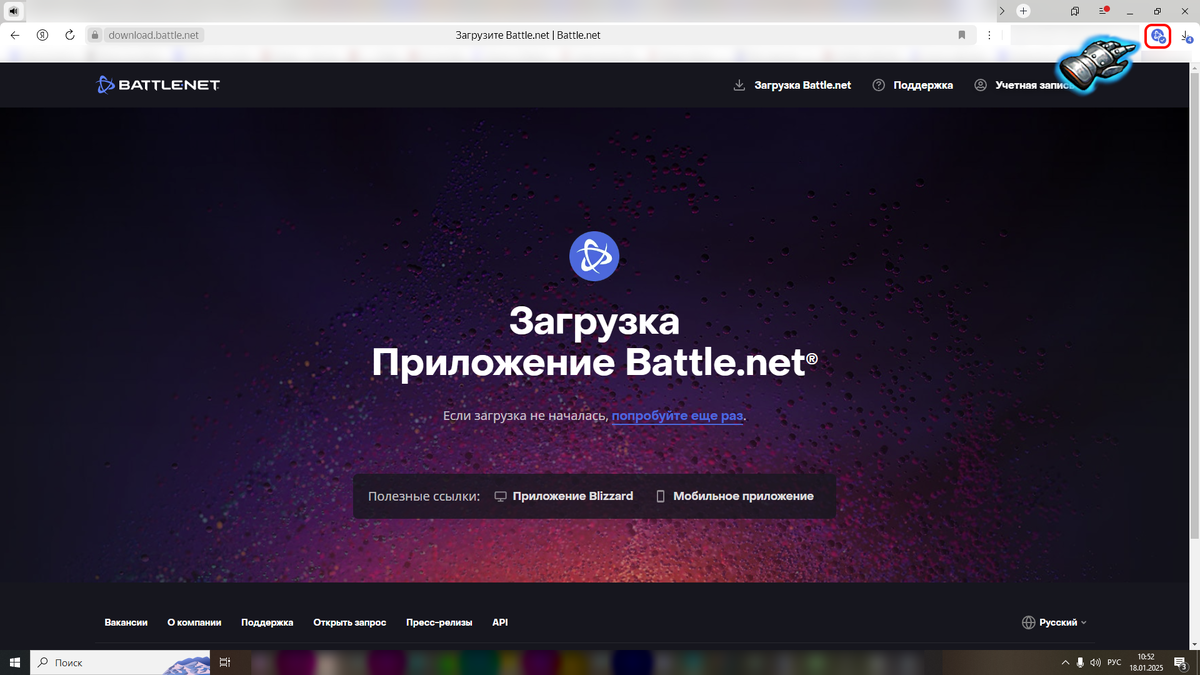1200x675 pixels.
Task: Open the Поддержка item in the header
Action: [x=913, y=85]
